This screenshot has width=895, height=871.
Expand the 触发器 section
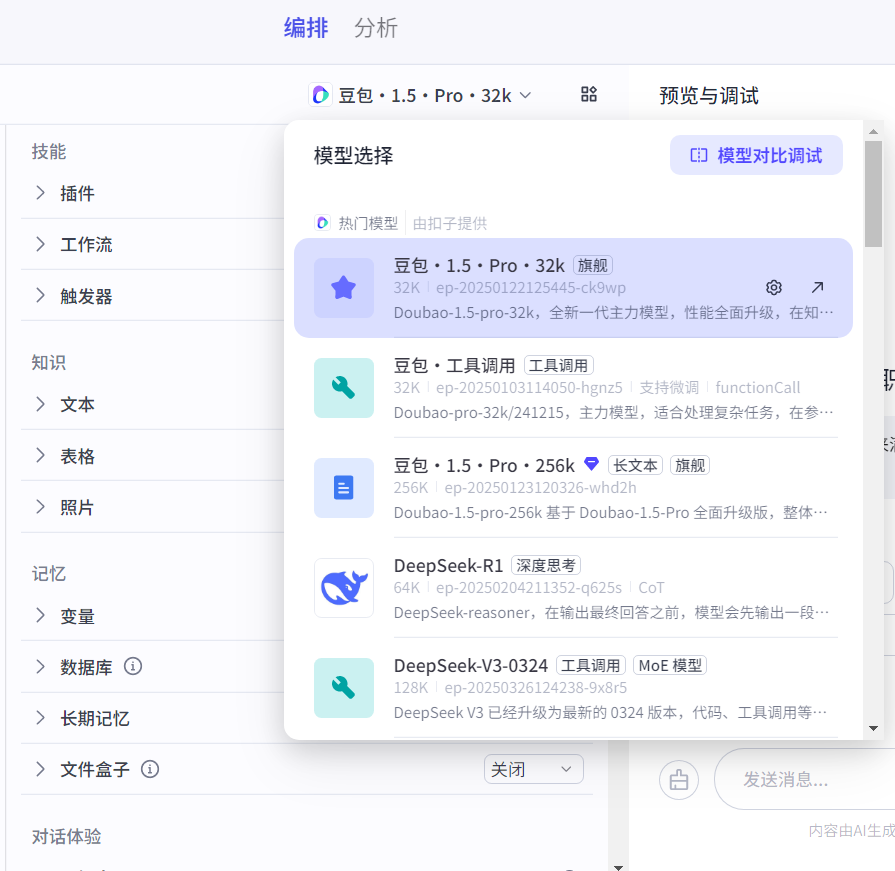coord(40,296)
